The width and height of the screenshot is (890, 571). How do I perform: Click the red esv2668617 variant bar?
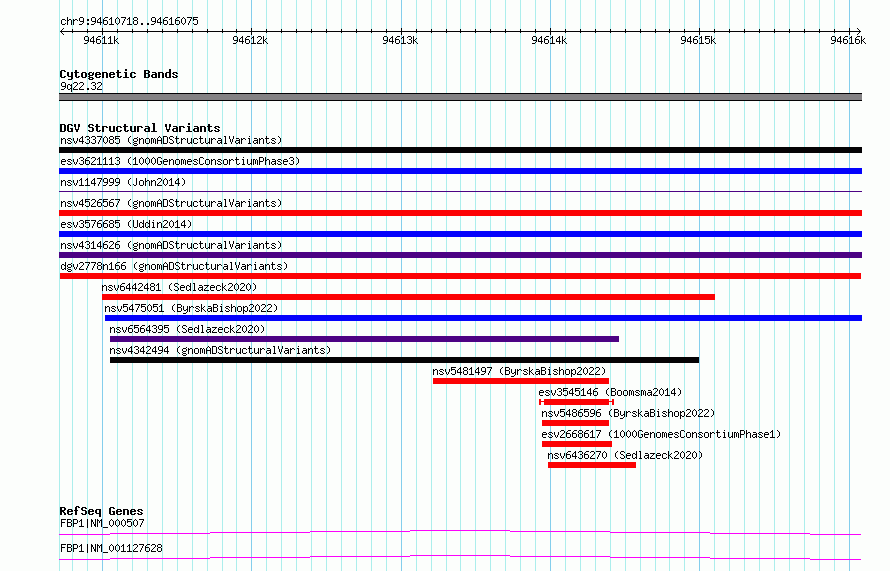point(577,444)
